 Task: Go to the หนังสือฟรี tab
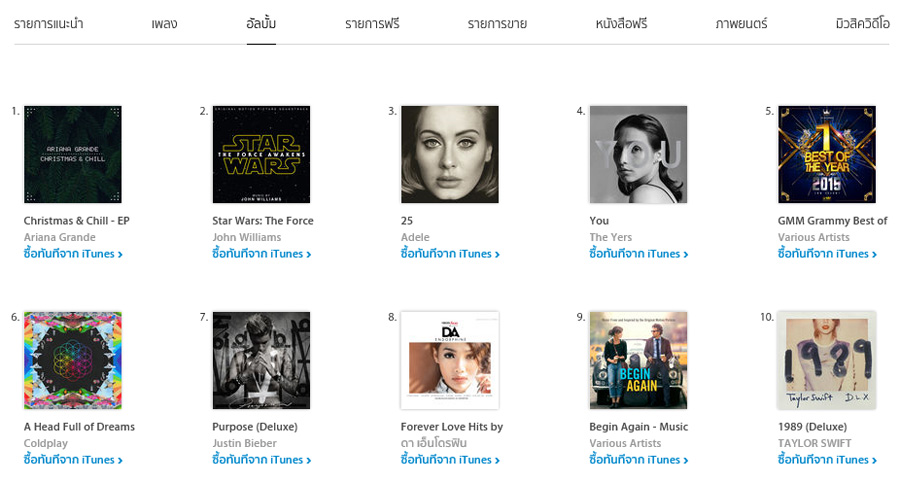(x=621, y=23)
